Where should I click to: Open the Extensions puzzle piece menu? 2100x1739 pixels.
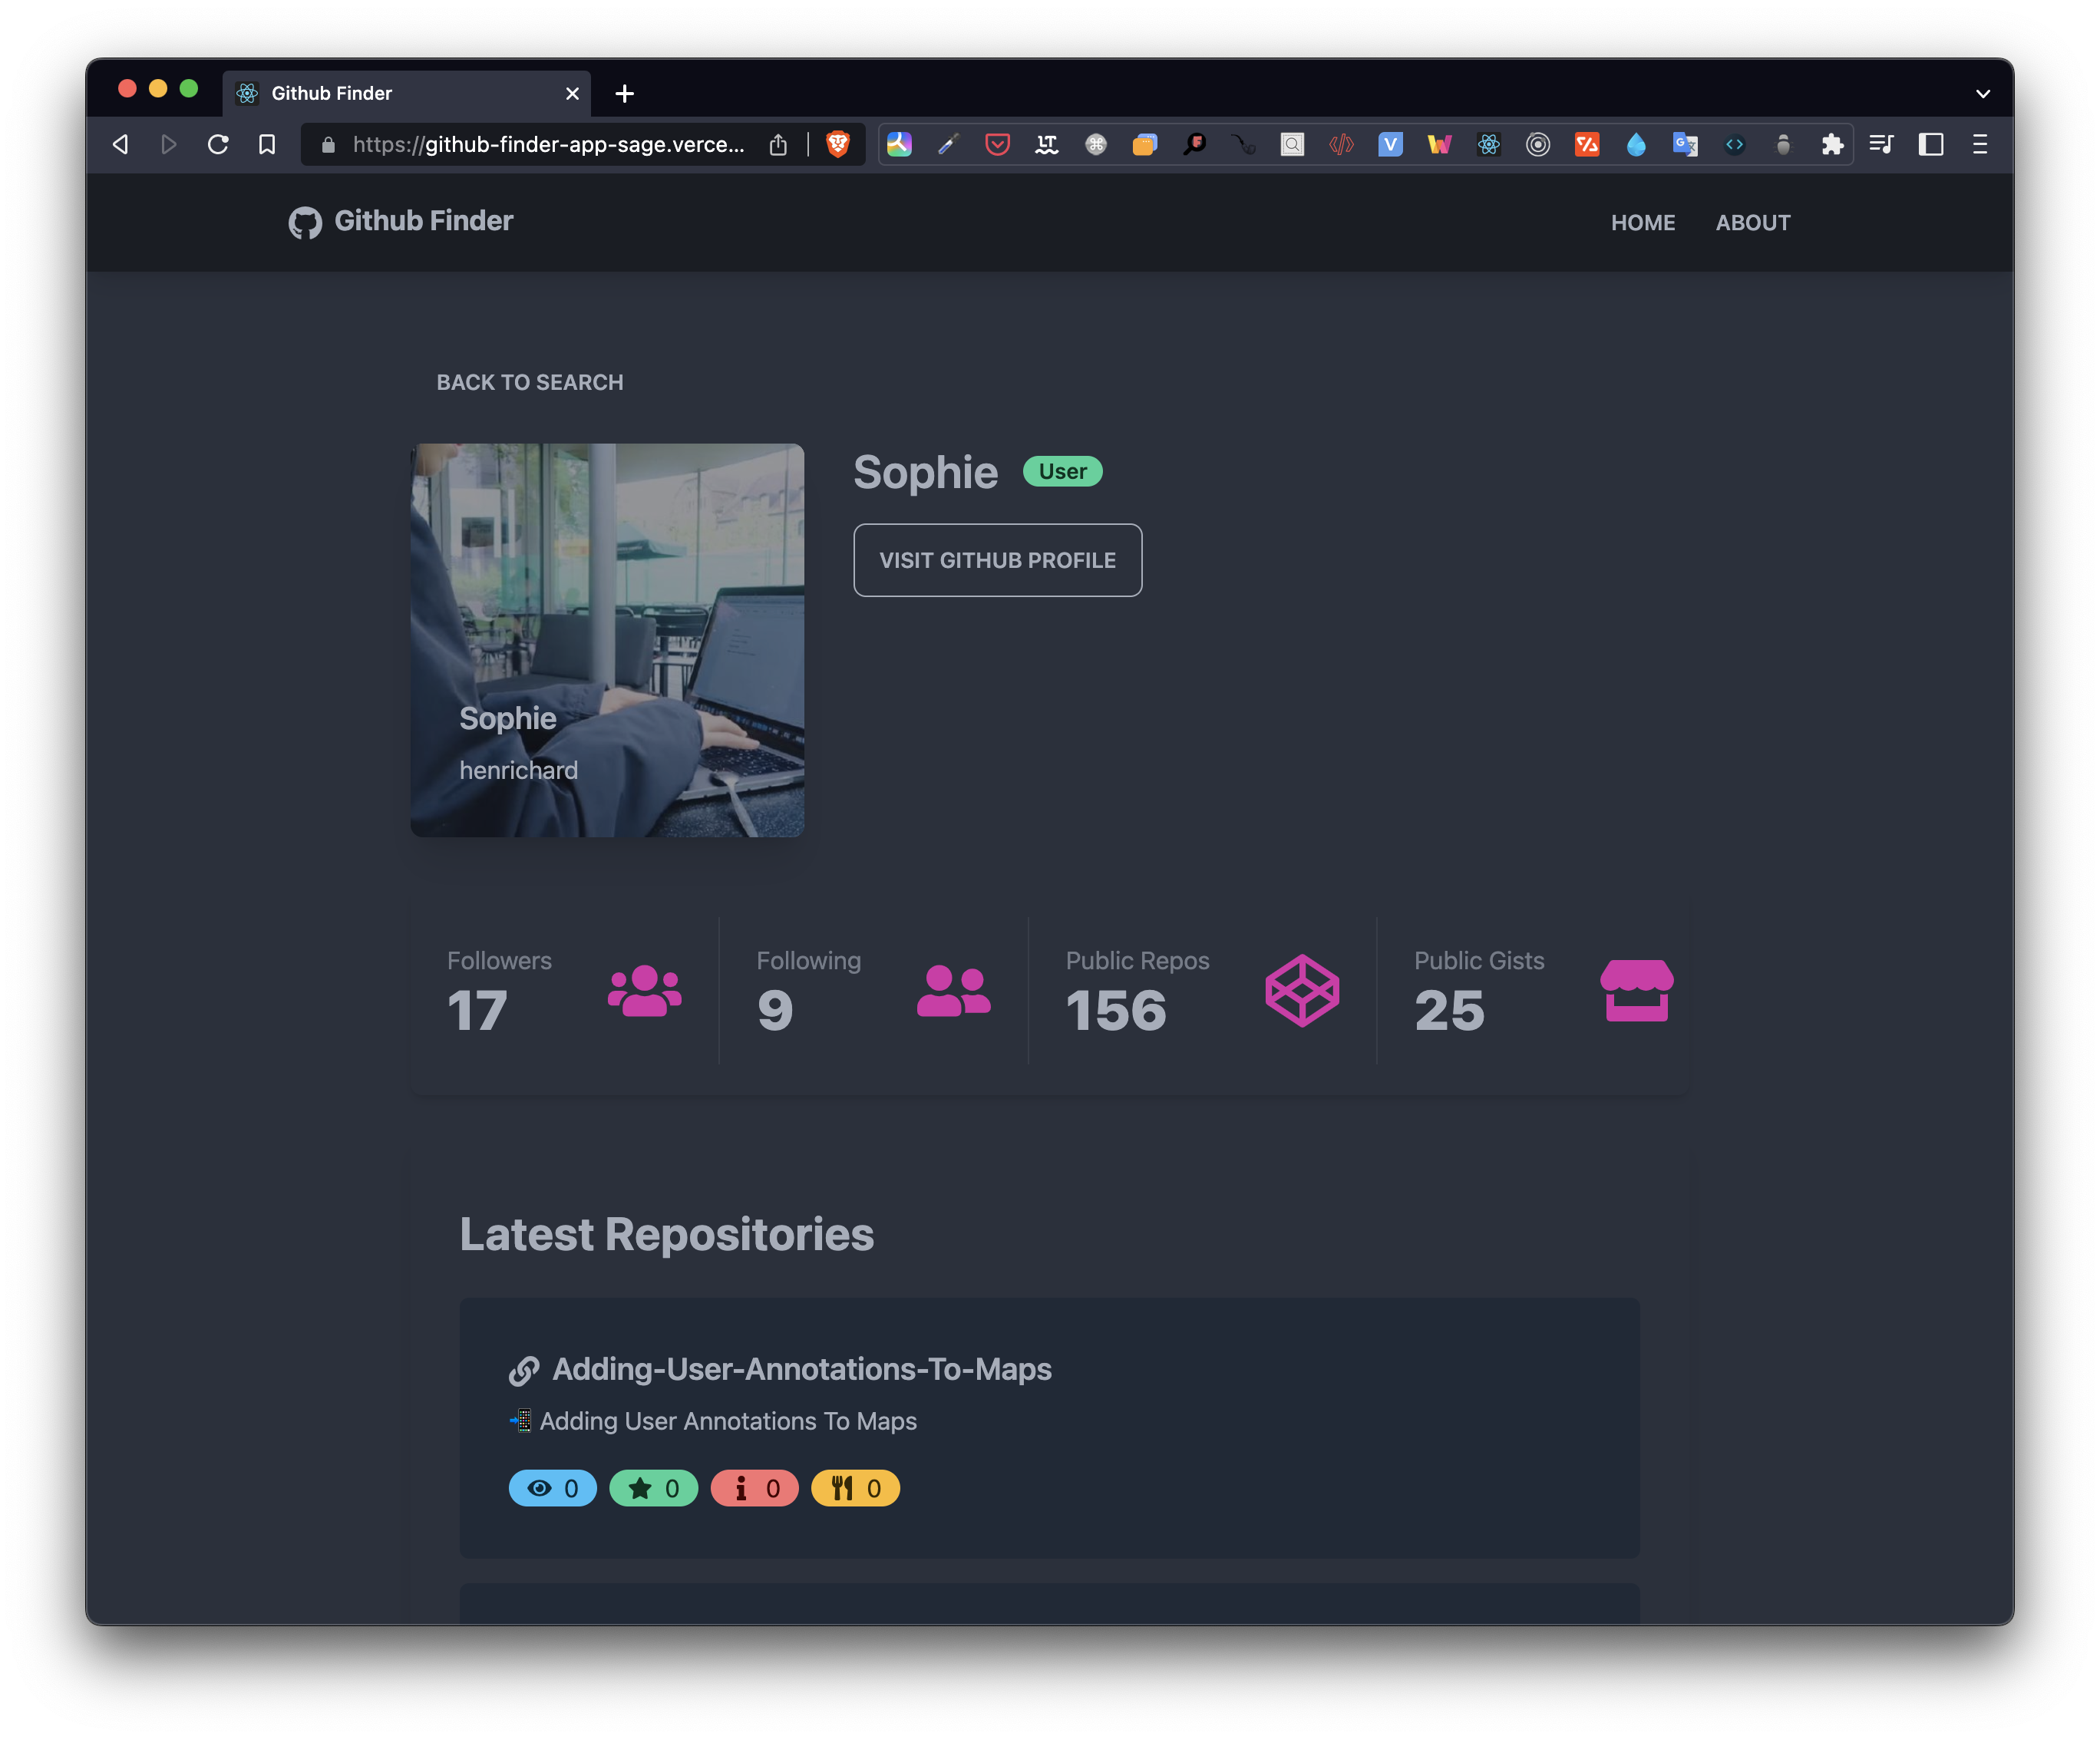[1832, 144]
